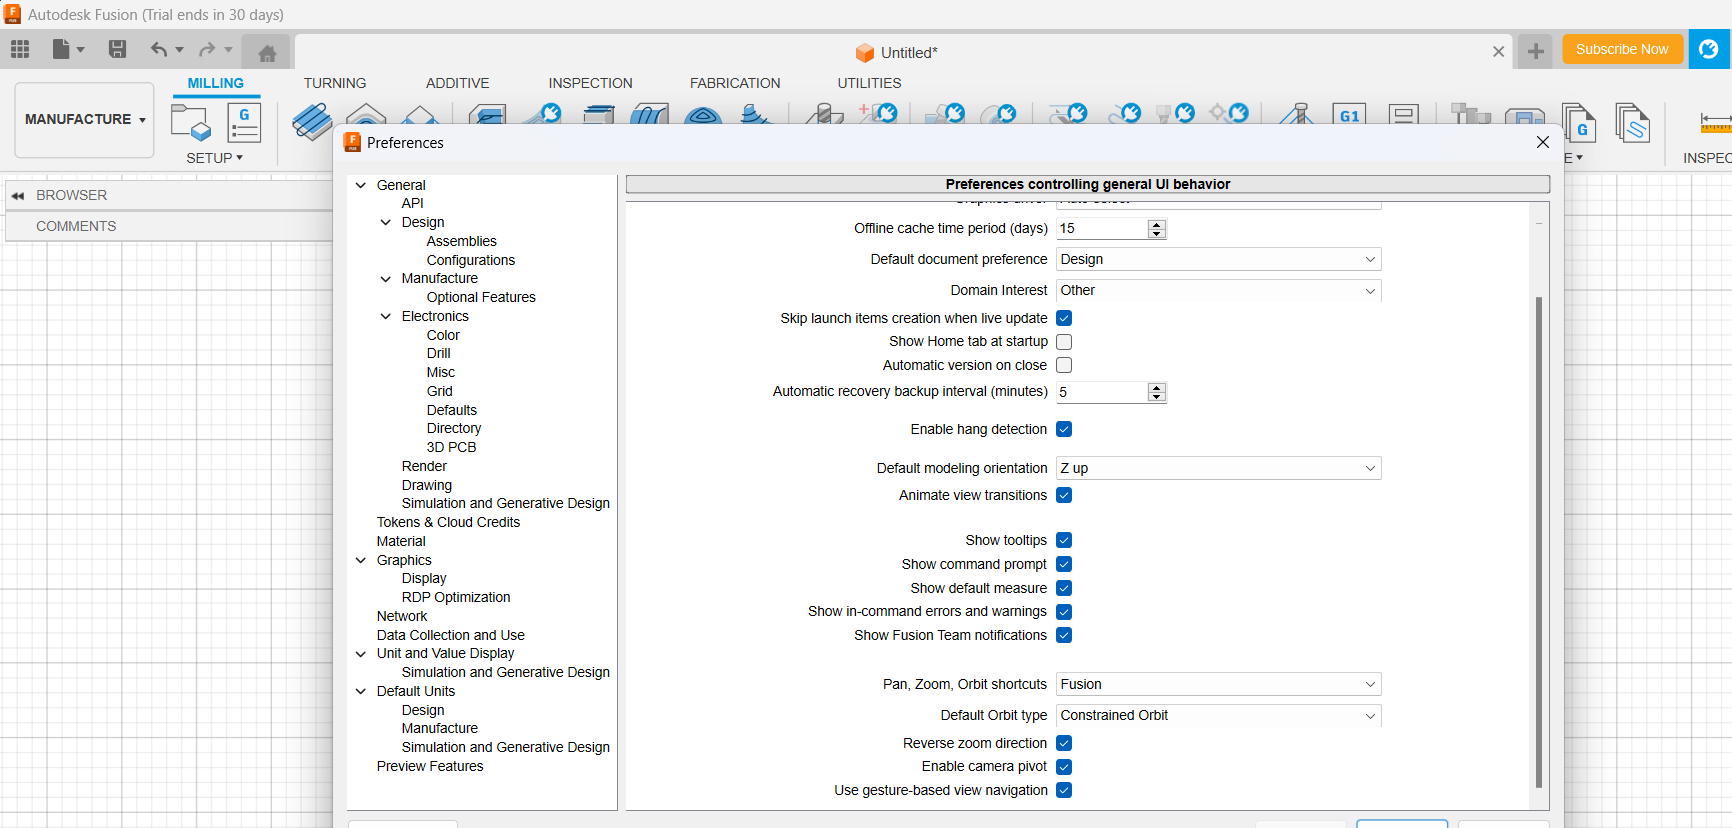
Task: Switch to the TURNING tab
Action: pos(335,83)
